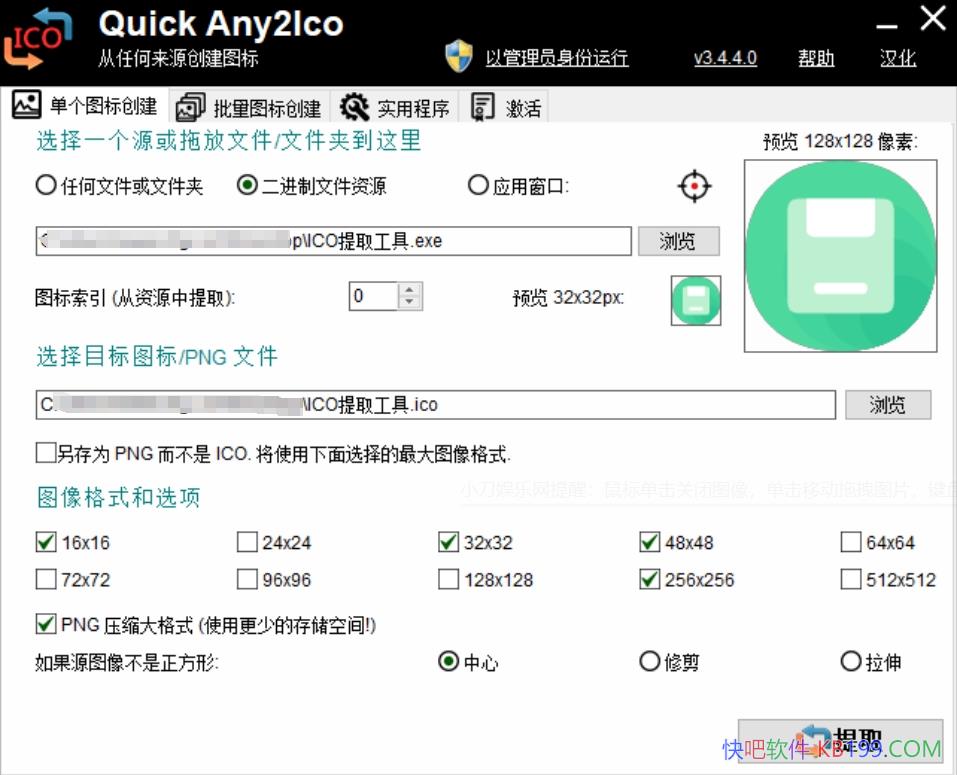The height and width of the screenshot is (775, 957).
Task: Select the 任何文件或文件夹 radio option
Action: 46,186
